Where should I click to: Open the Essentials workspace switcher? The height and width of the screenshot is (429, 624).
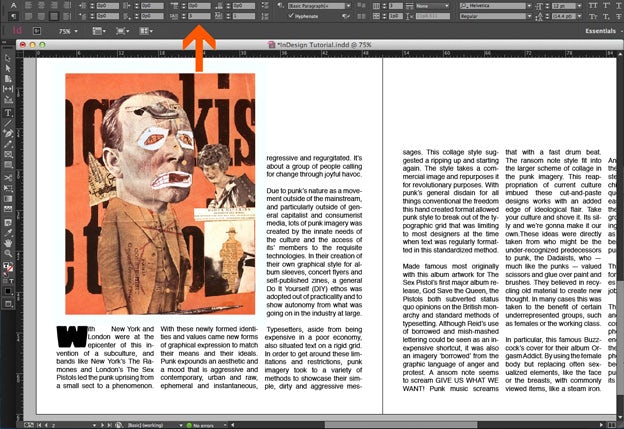604,31
